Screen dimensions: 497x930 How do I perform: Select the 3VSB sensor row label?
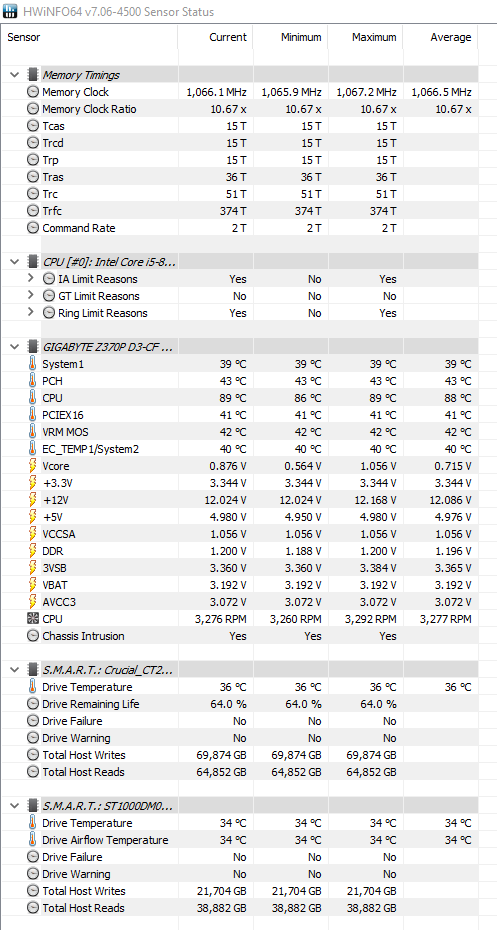coord(55,568)
